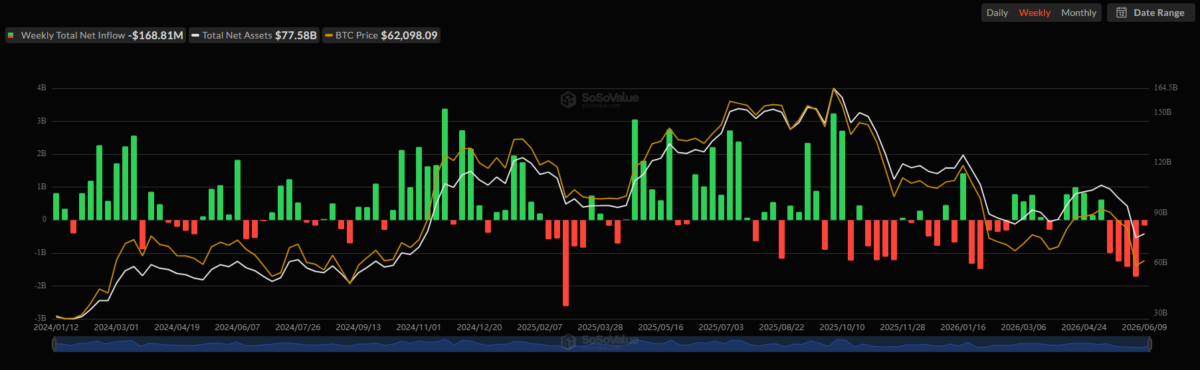
Task: Switch the chart to Monthly view
Action: pos(1078,13)
